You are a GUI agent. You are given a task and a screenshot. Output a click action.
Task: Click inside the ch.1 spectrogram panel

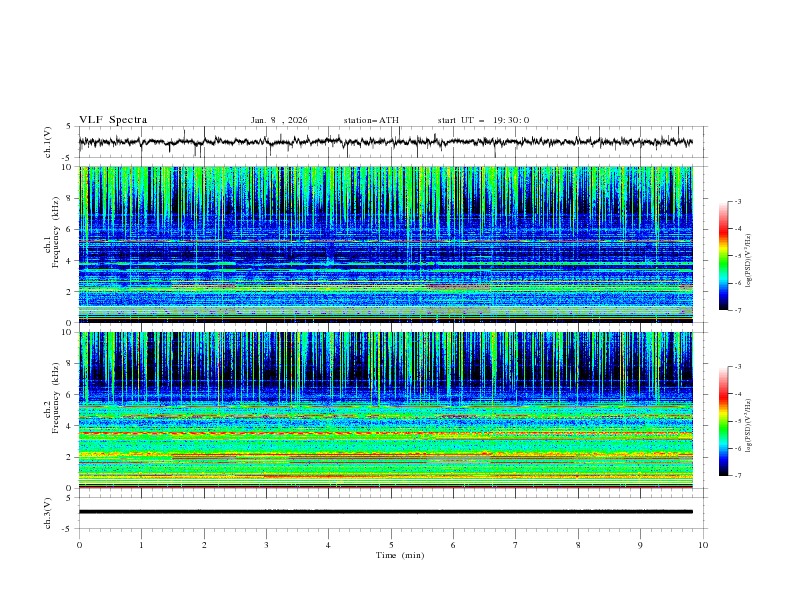click(x=386, y=244)
